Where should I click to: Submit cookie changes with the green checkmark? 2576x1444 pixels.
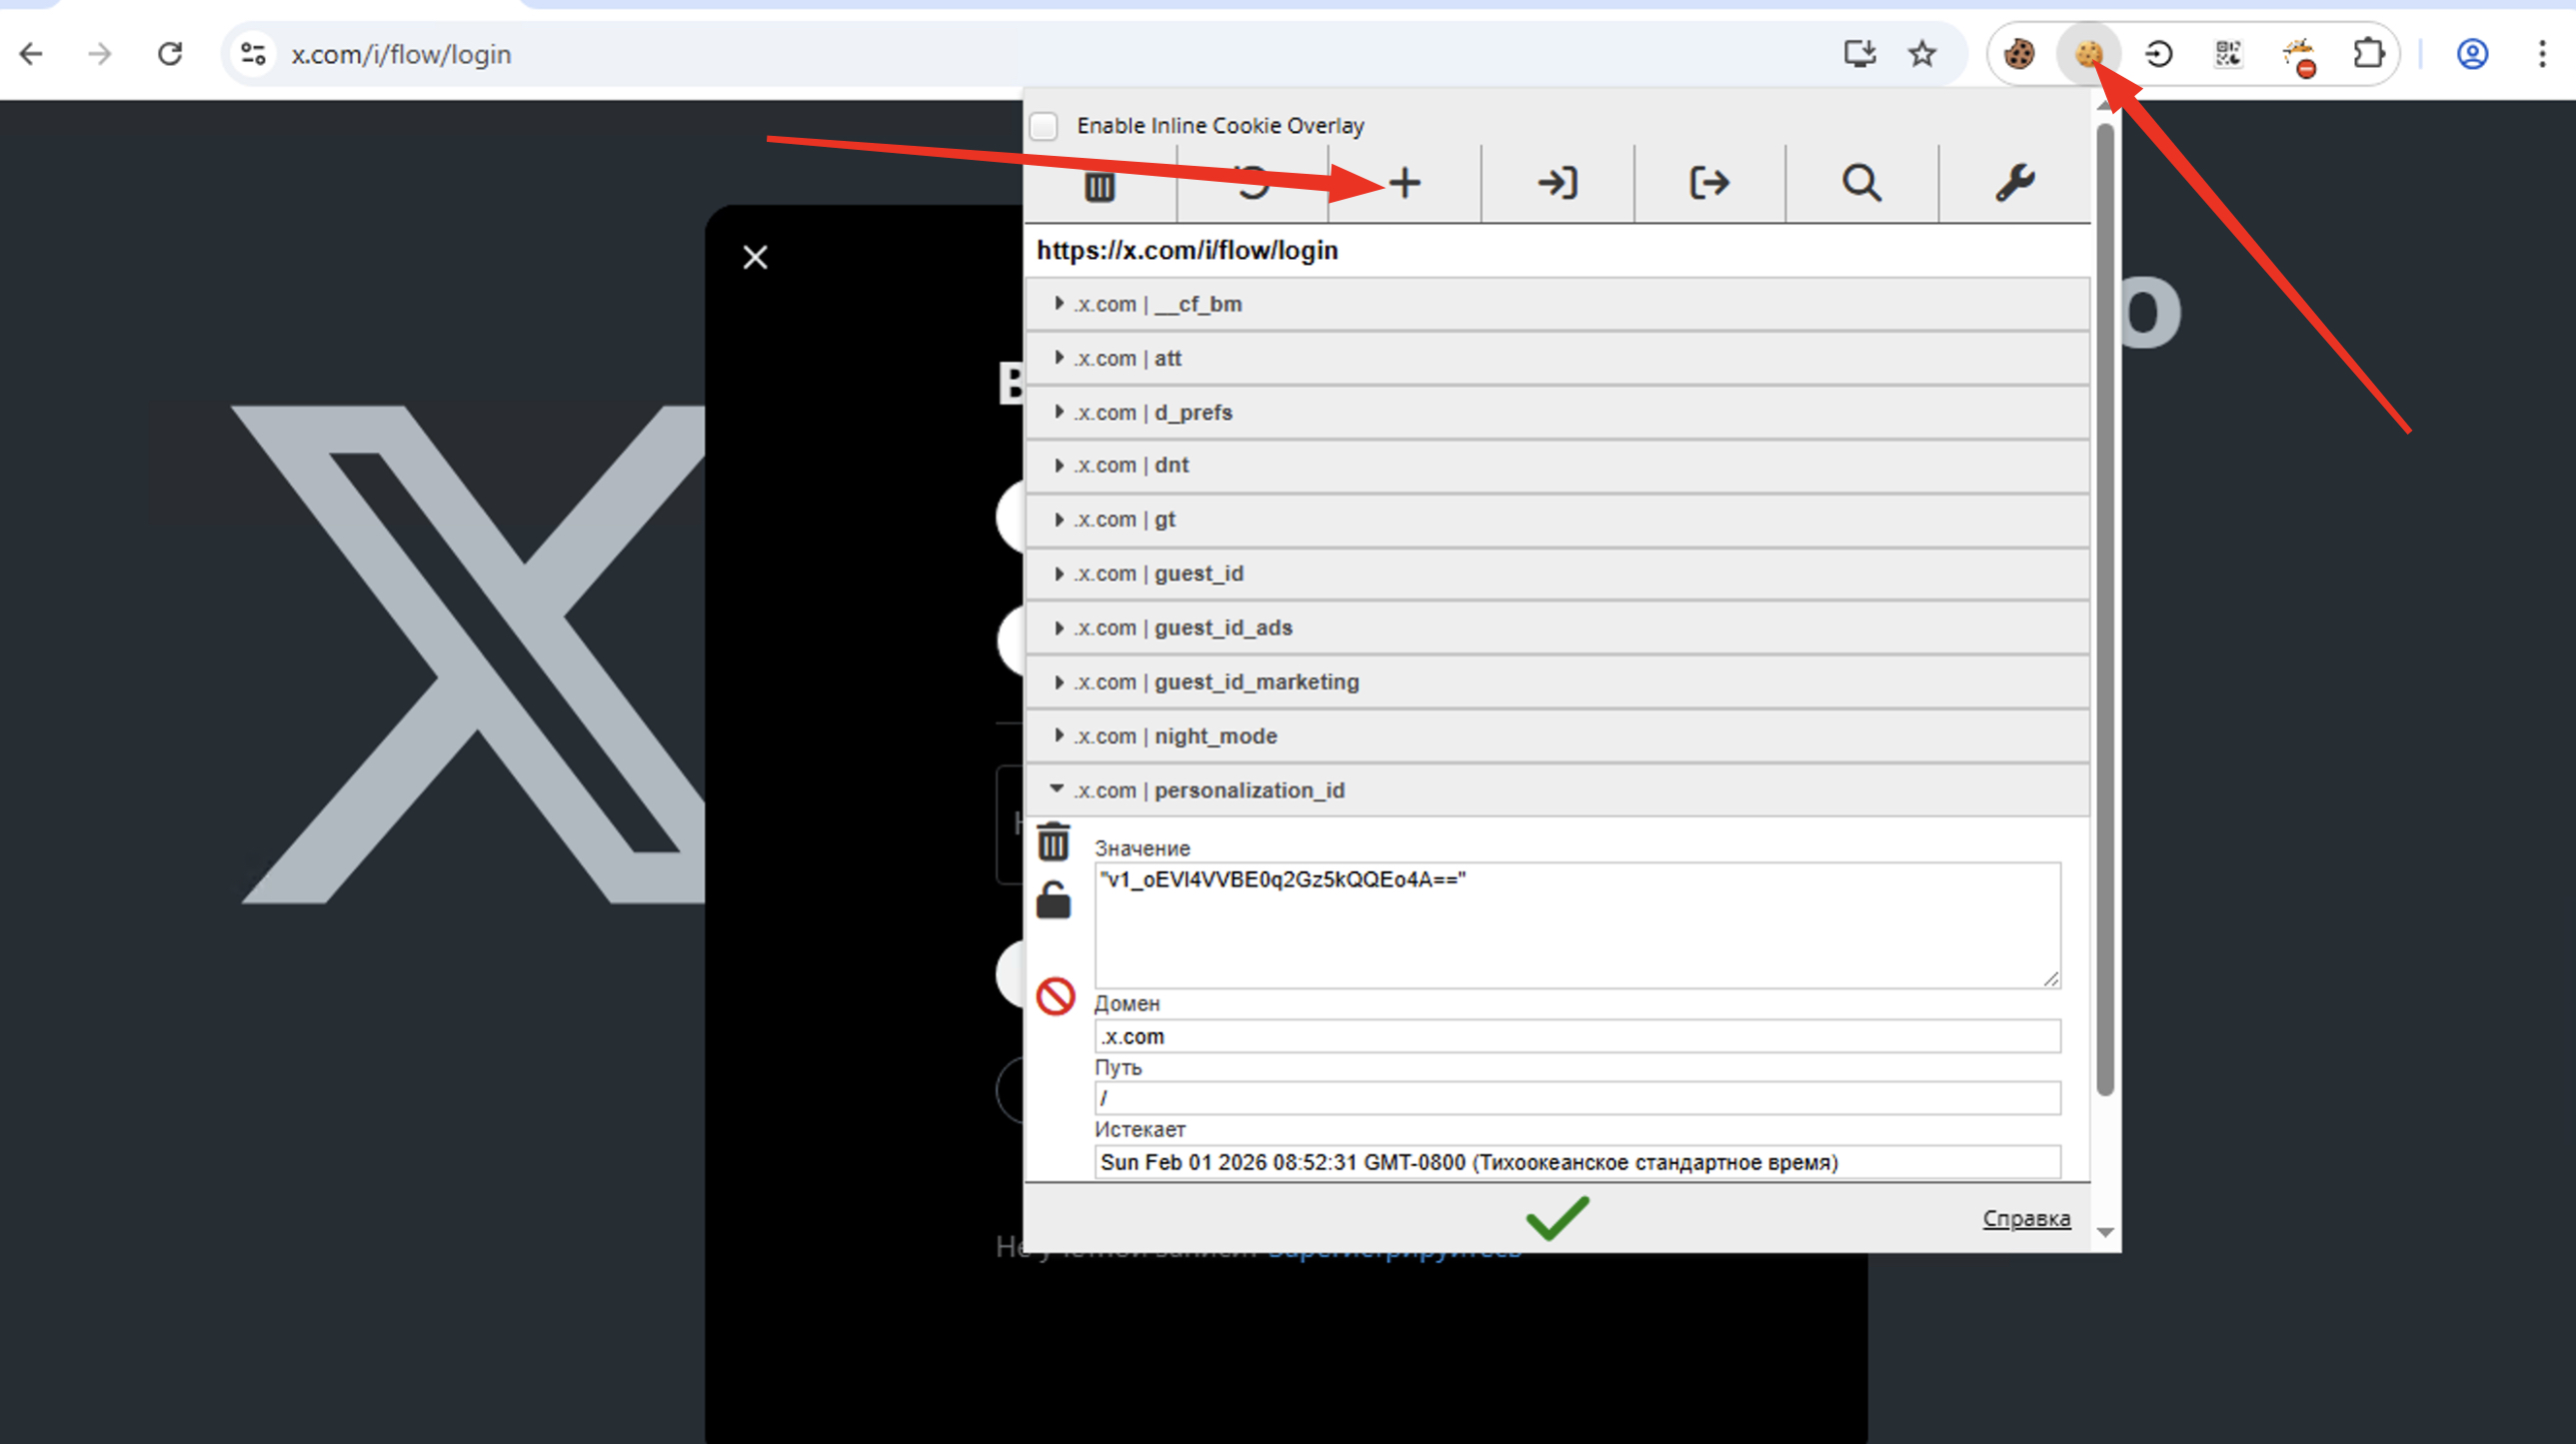tap(1557, 1218)
